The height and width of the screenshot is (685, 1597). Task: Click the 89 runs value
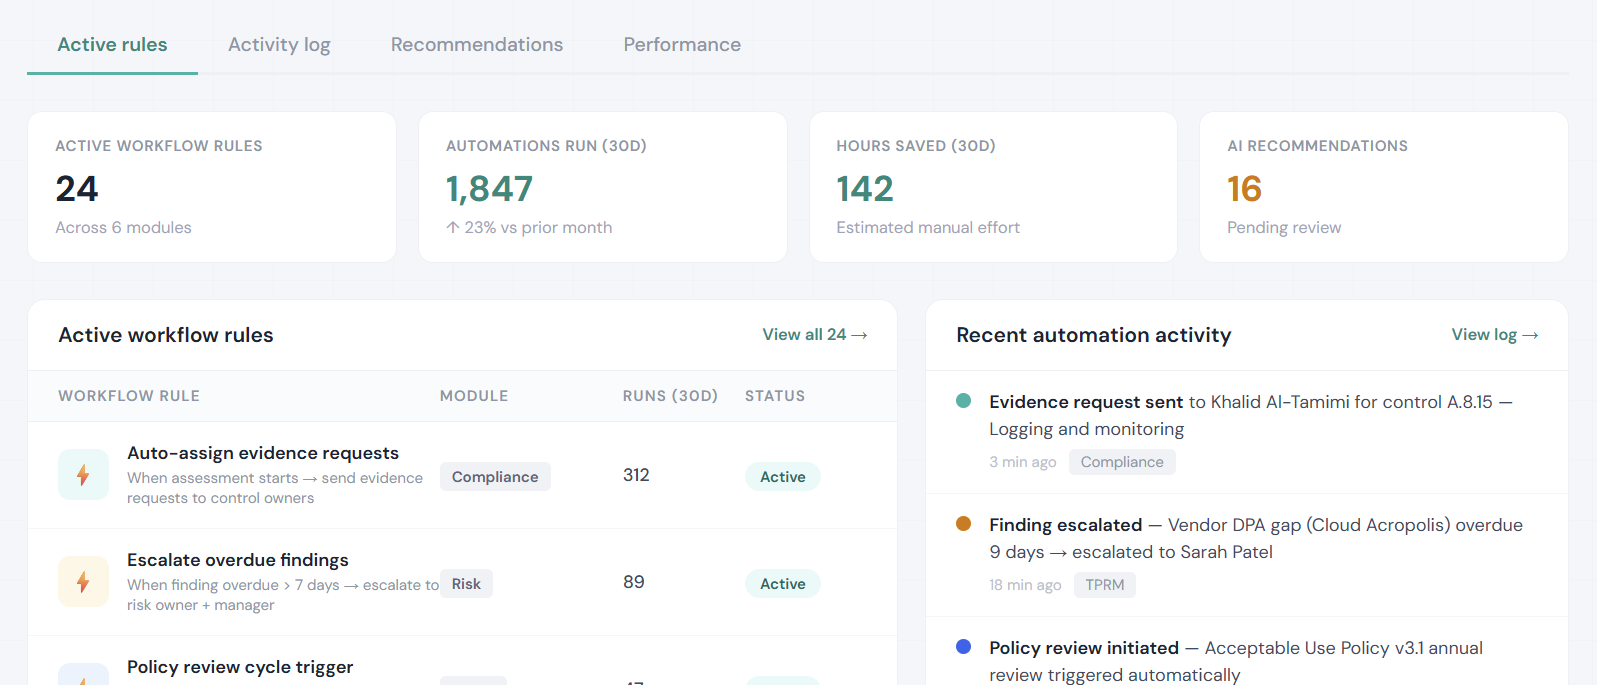(634, 582)
